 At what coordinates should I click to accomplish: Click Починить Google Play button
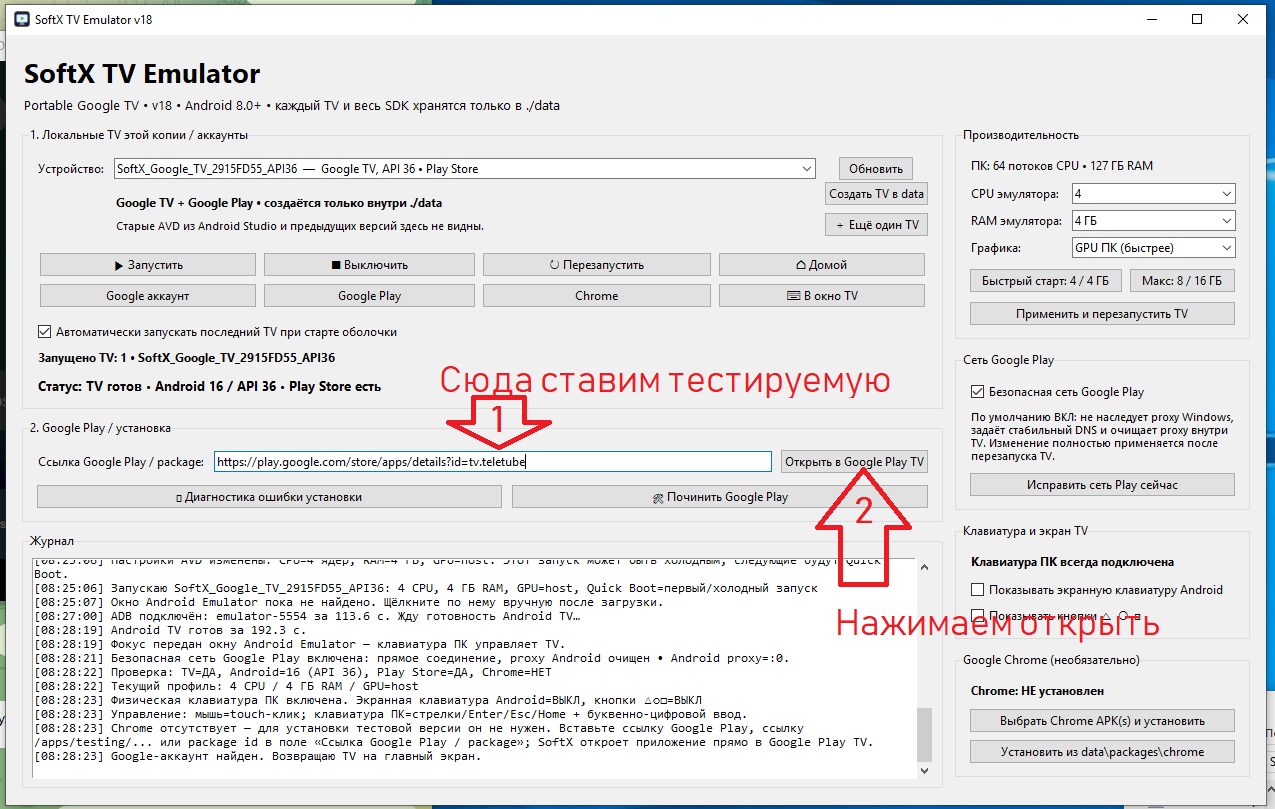(x=719, y=497)
